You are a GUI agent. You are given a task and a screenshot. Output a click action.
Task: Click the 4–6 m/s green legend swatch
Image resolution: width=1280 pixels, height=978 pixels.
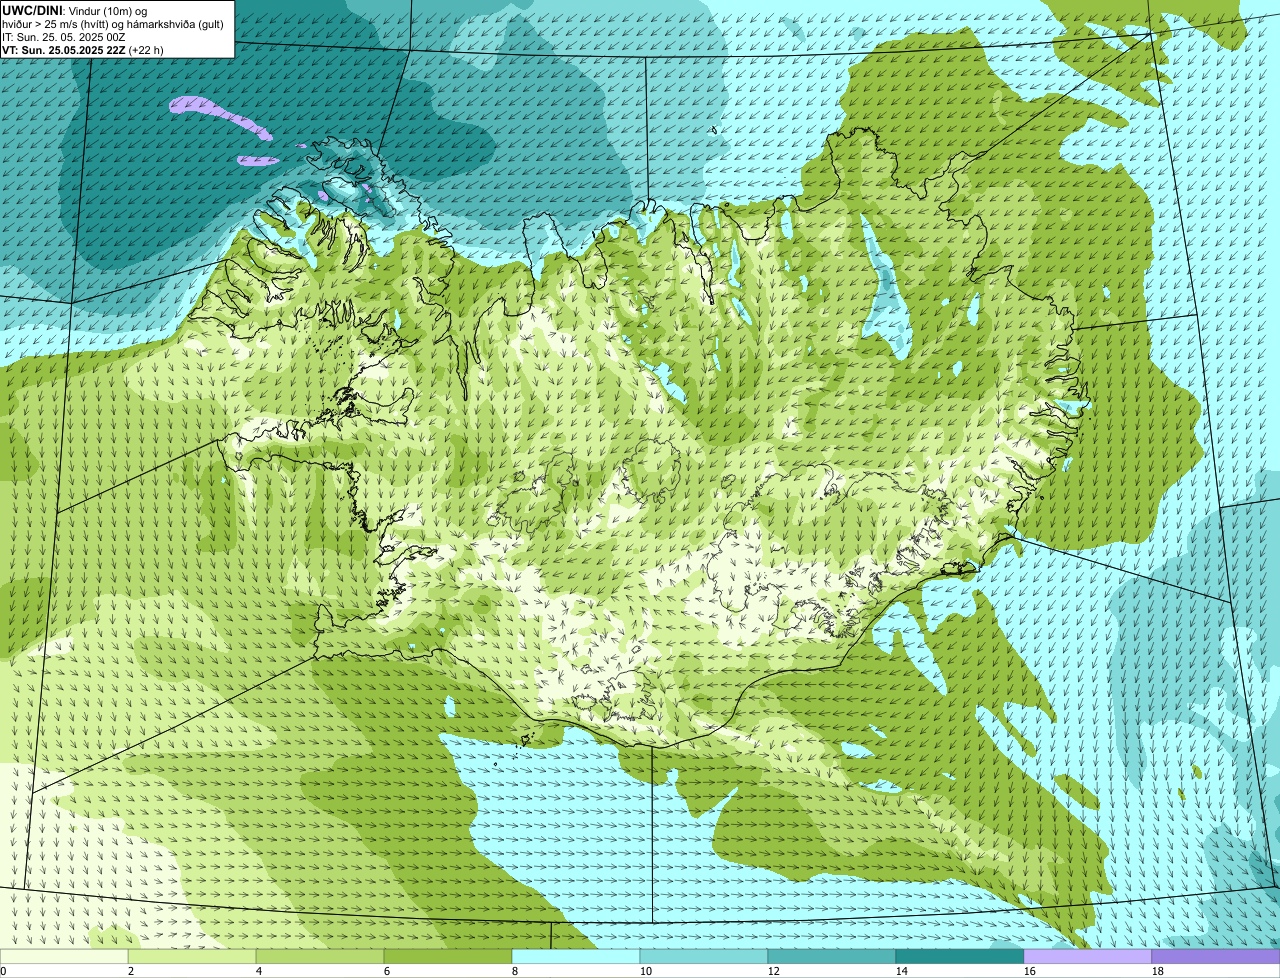pos(320,957)
